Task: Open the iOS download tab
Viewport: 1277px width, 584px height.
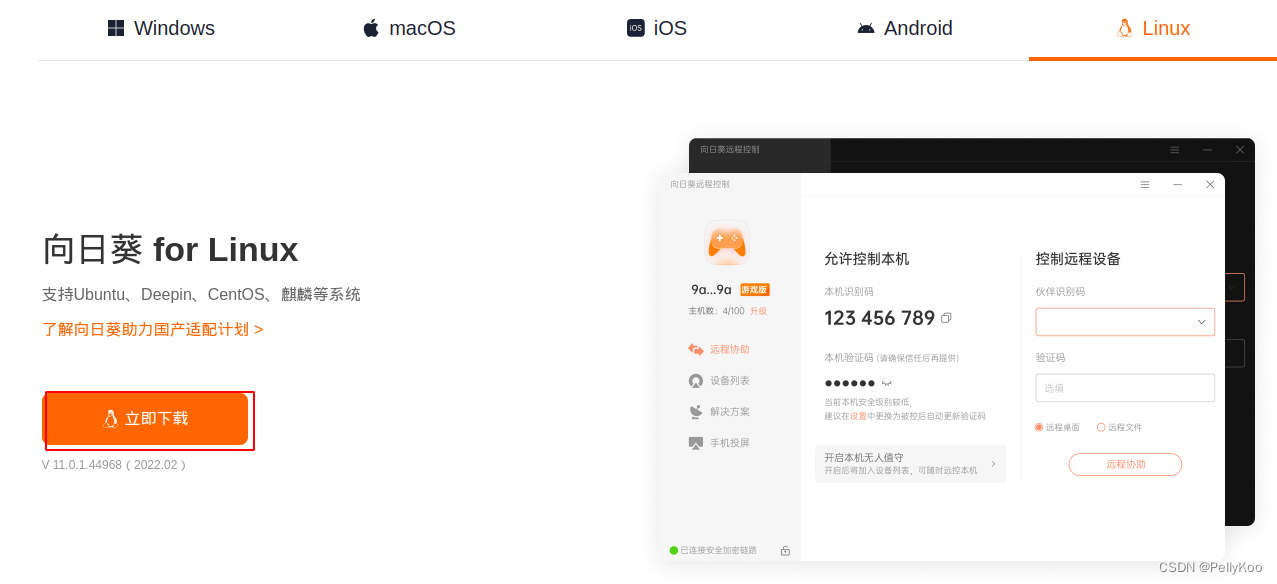Action: (657, 28)
